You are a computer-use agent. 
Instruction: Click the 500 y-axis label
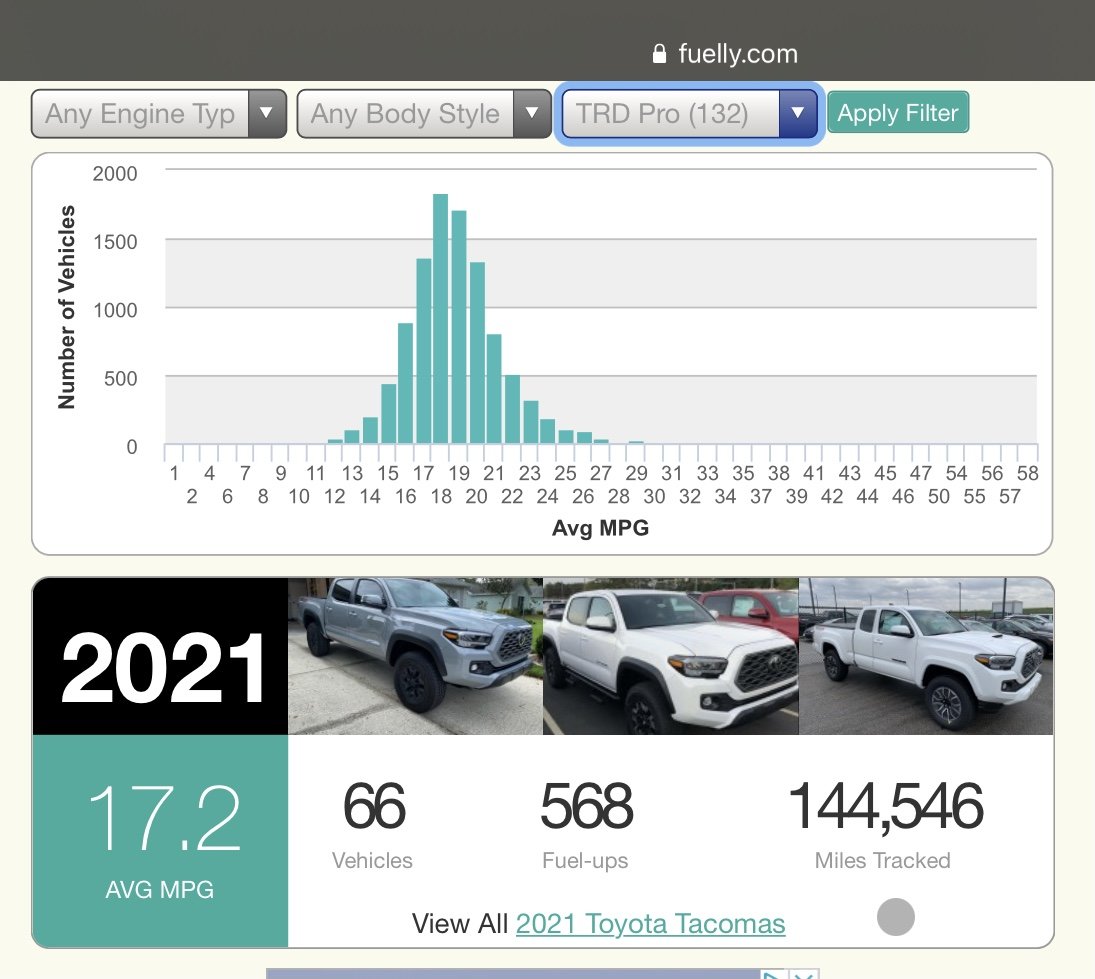[x=121, y=378]
